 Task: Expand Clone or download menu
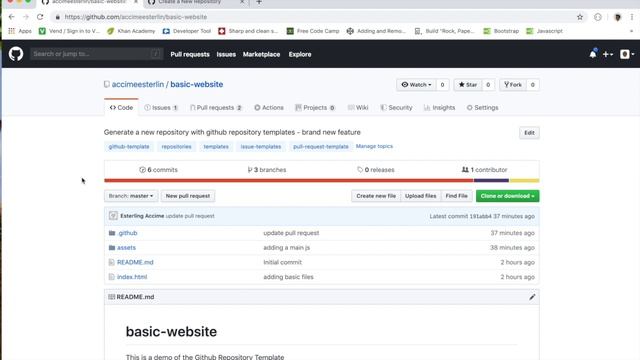[x=507, y=196]
